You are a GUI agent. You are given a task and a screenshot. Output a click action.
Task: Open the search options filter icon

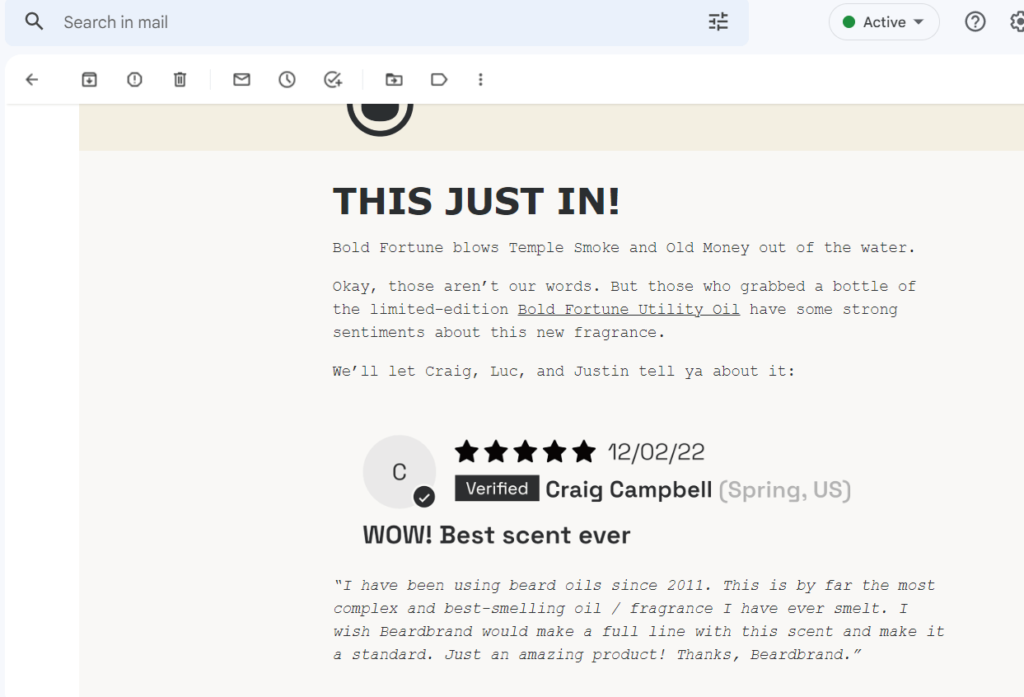coord(718,22)
